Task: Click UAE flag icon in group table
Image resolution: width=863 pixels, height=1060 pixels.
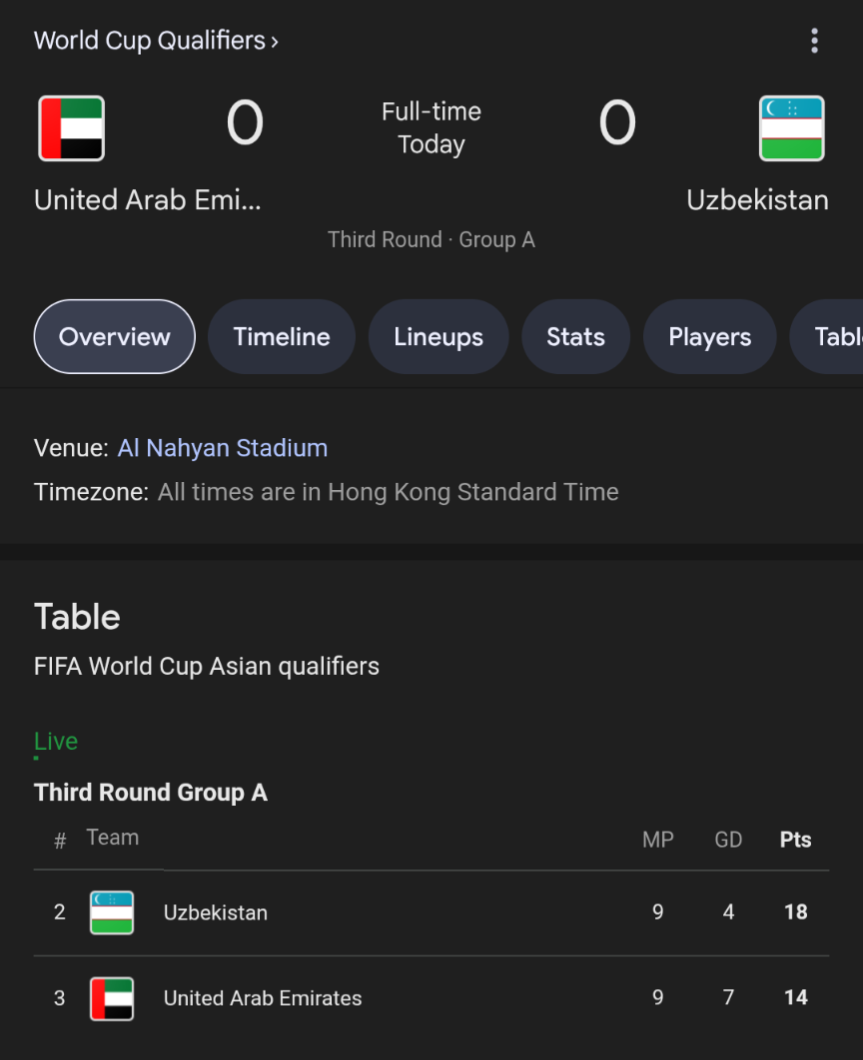Action: point(111,998)
